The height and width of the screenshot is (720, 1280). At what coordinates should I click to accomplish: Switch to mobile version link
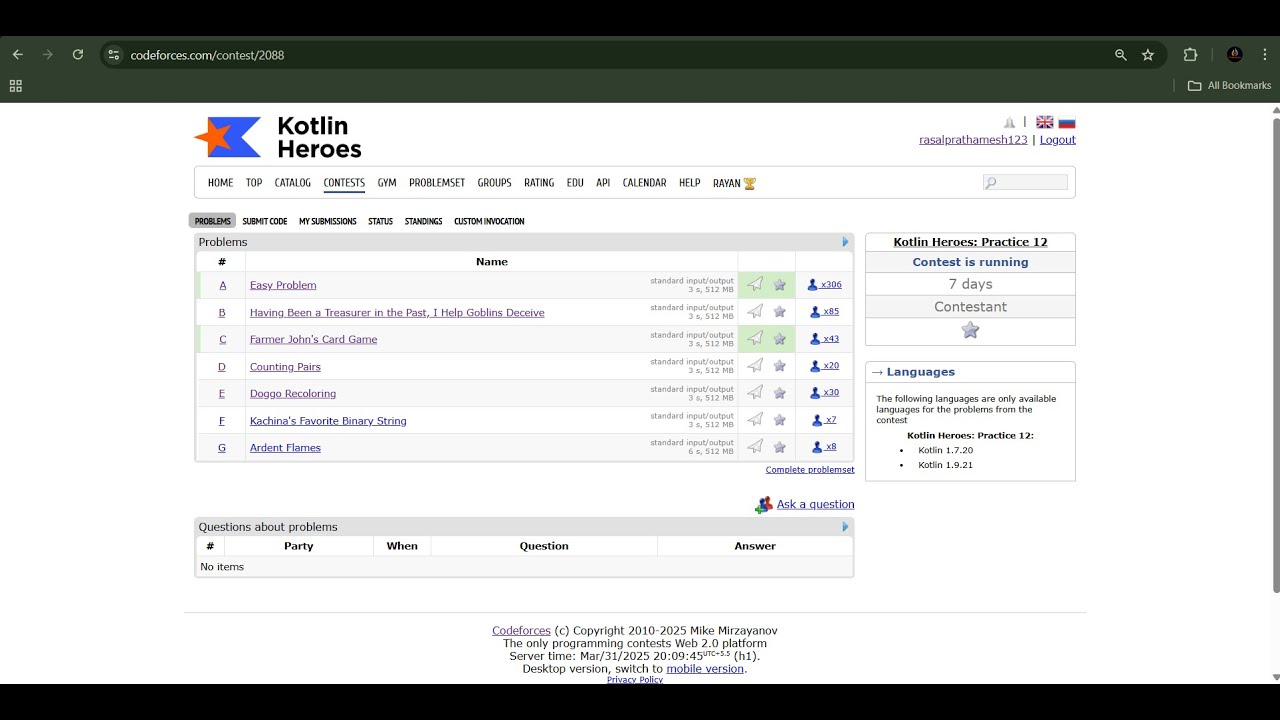tap(705, 669)
